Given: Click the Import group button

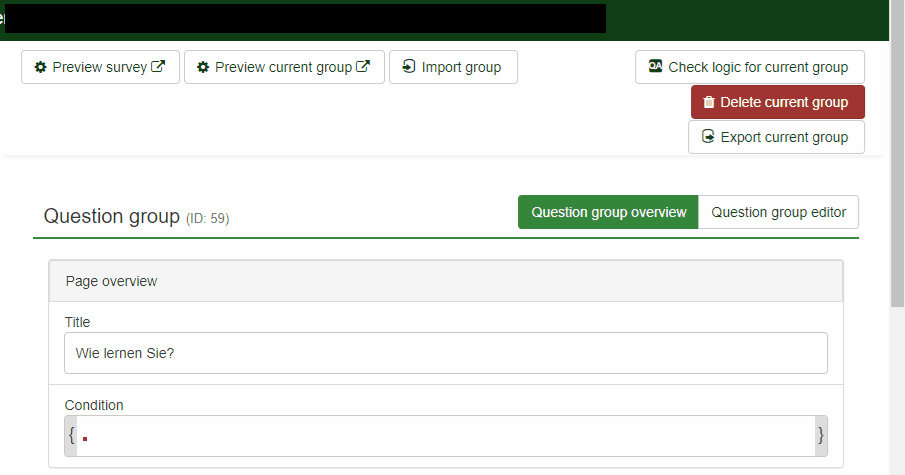Looking at the screenshot, I should (x=453, y=67).
